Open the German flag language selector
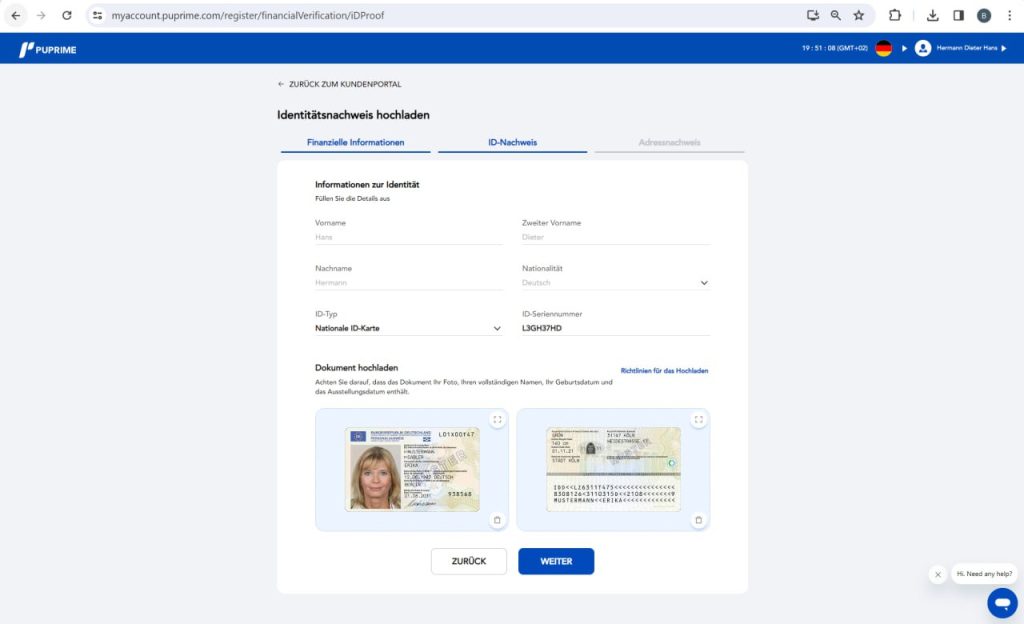Viewport: 1024px width, 624px height. (883, 48)
